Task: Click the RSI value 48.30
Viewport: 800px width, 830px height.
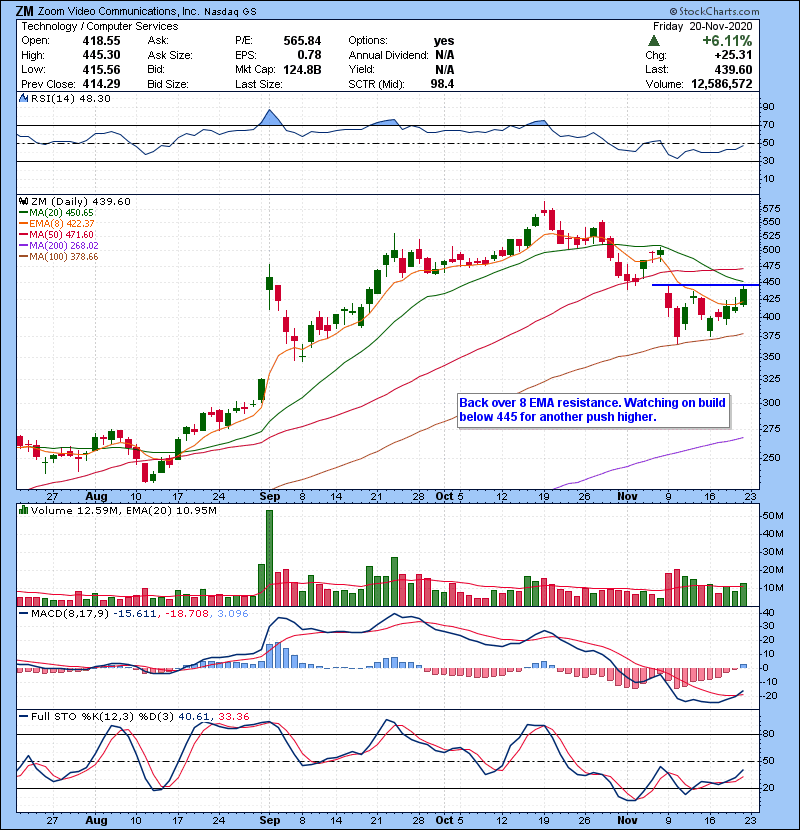Action: [x=93, y=98]
